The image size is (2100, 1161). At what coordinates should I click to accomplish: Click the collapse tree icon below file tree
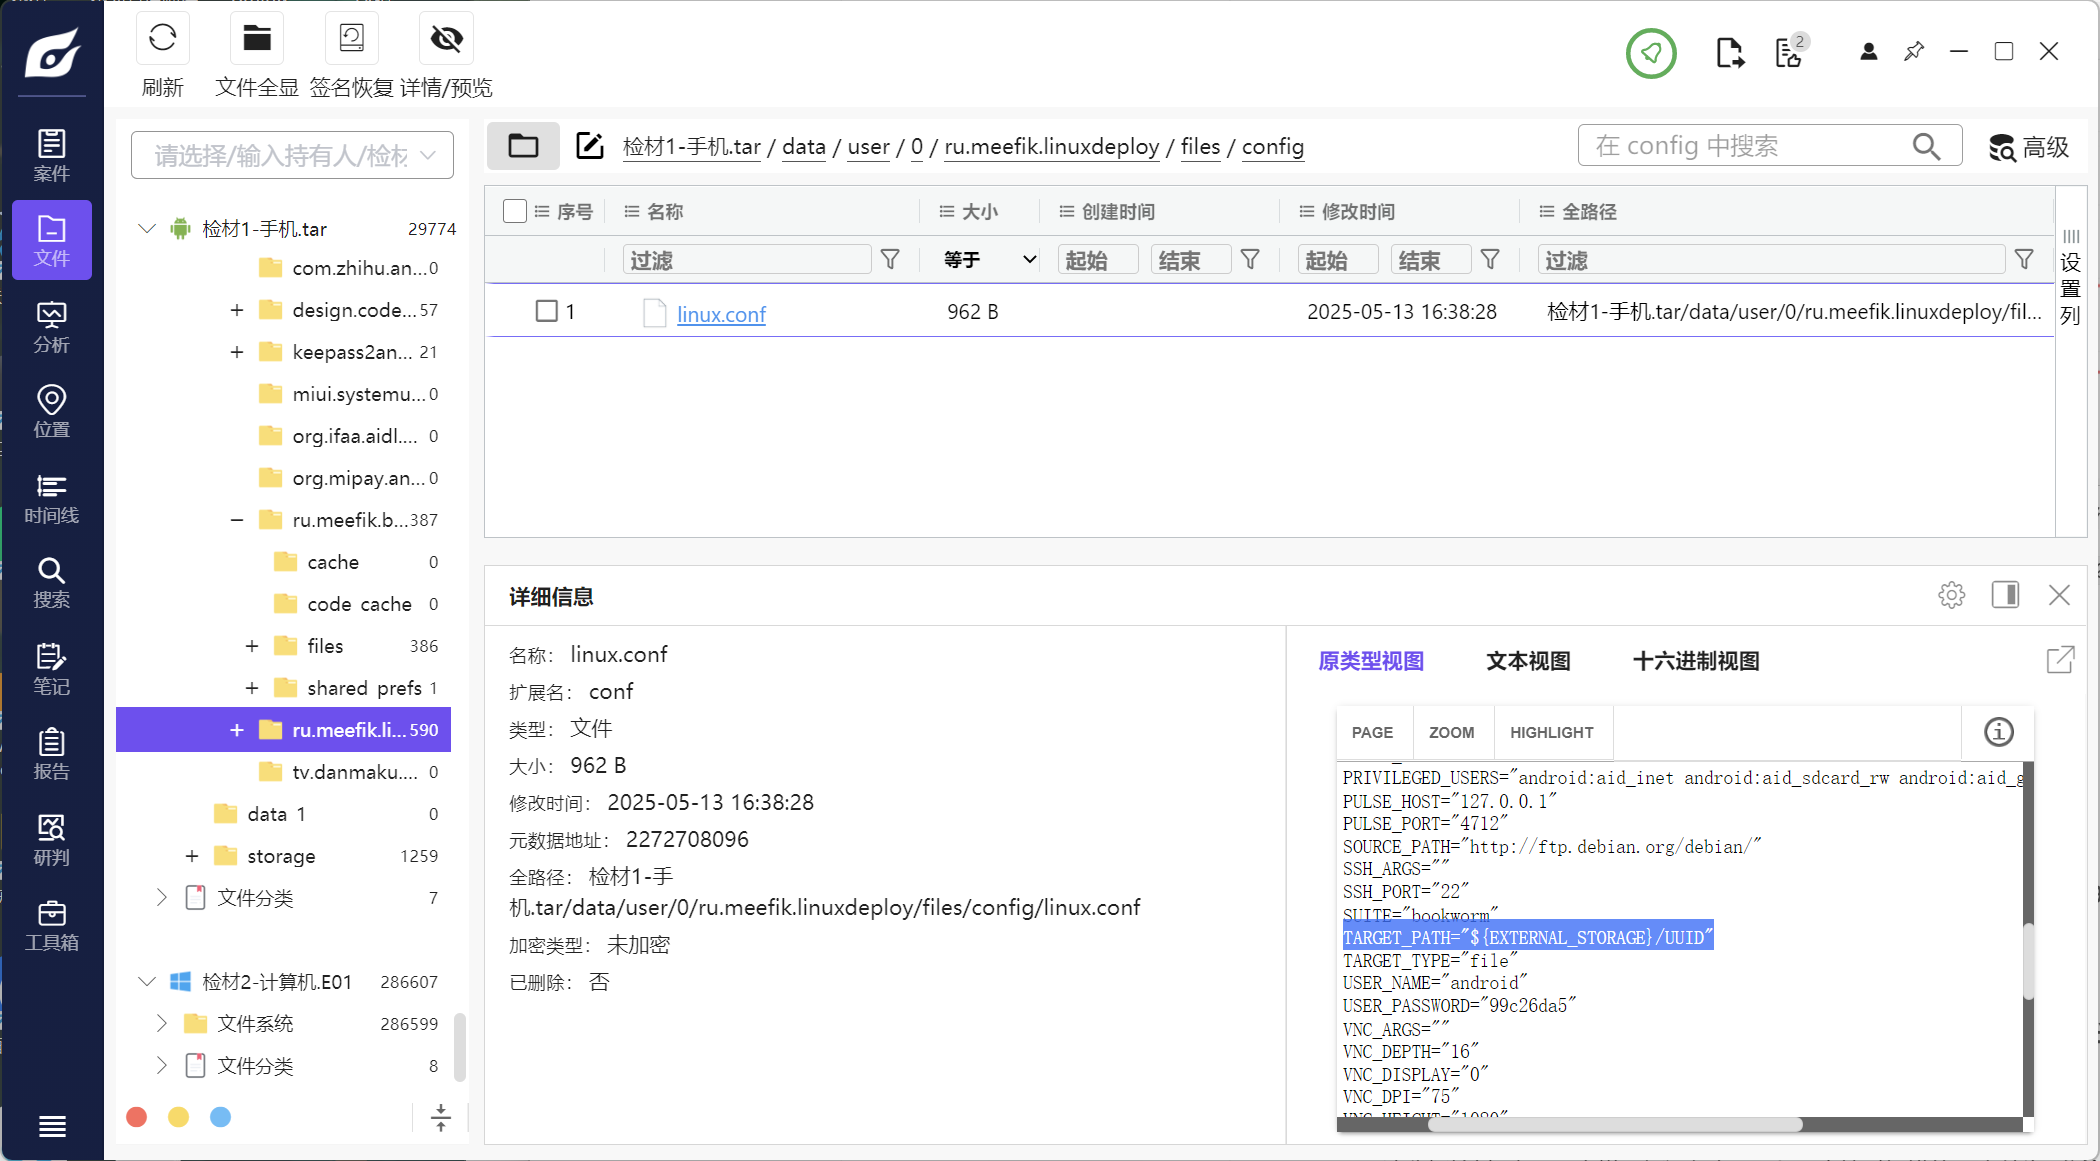[440, 1117]
